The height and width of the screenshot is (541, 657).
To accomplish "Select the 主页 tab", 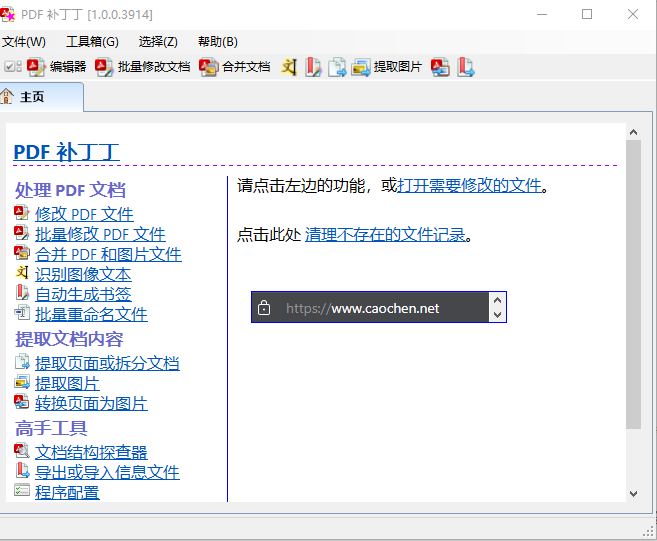I will (x=41, y=97).
